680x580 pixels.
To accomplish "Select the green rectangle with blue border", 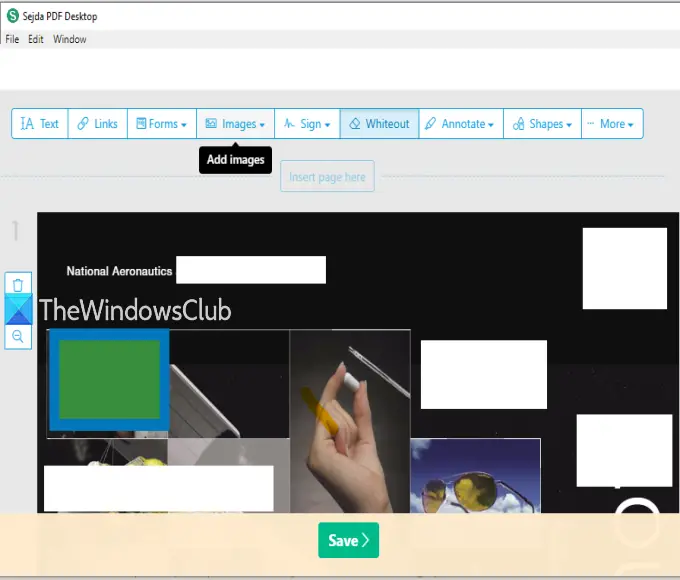I will point(109,380).
